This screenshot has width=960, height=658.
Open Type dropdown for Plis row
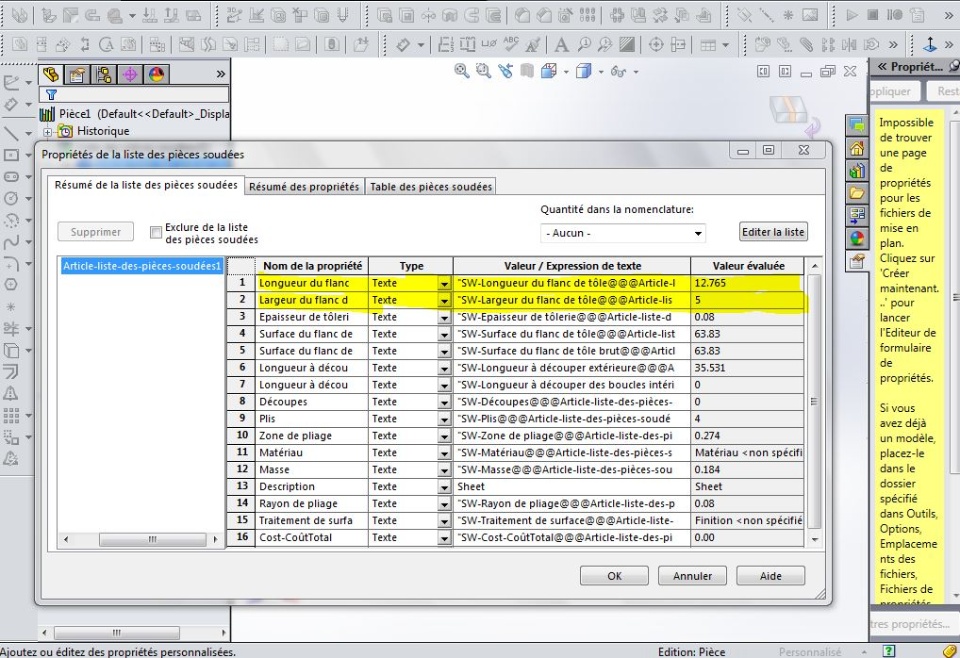[x=444, y=419]
